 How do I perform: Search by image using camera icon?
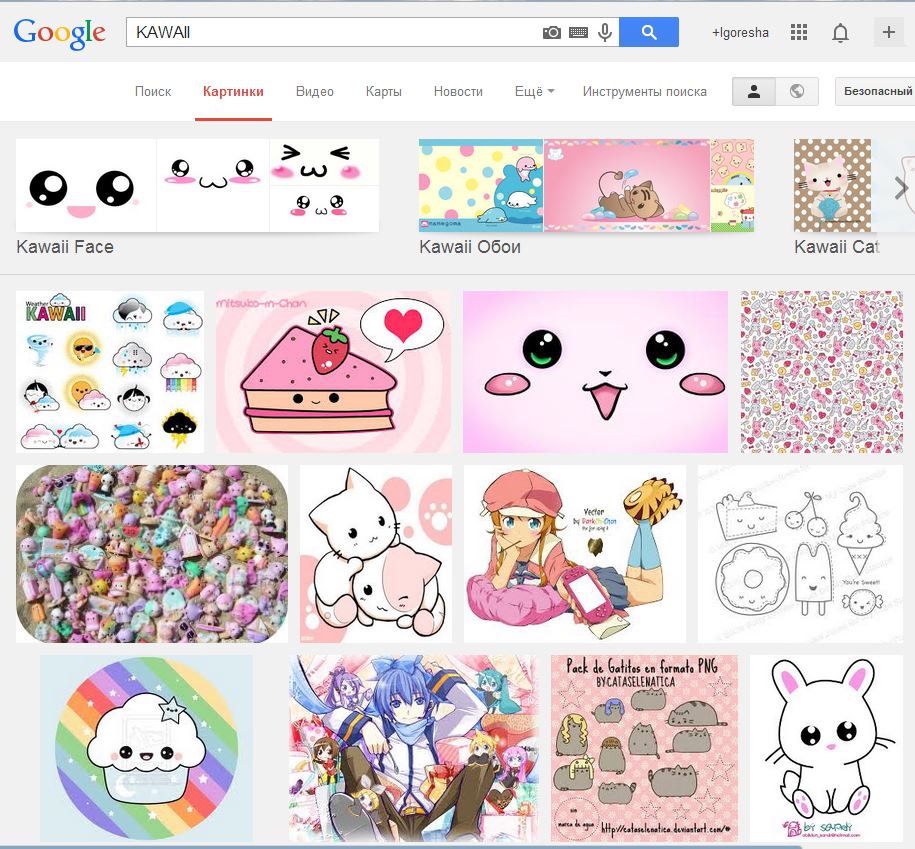tap(551, 33)
